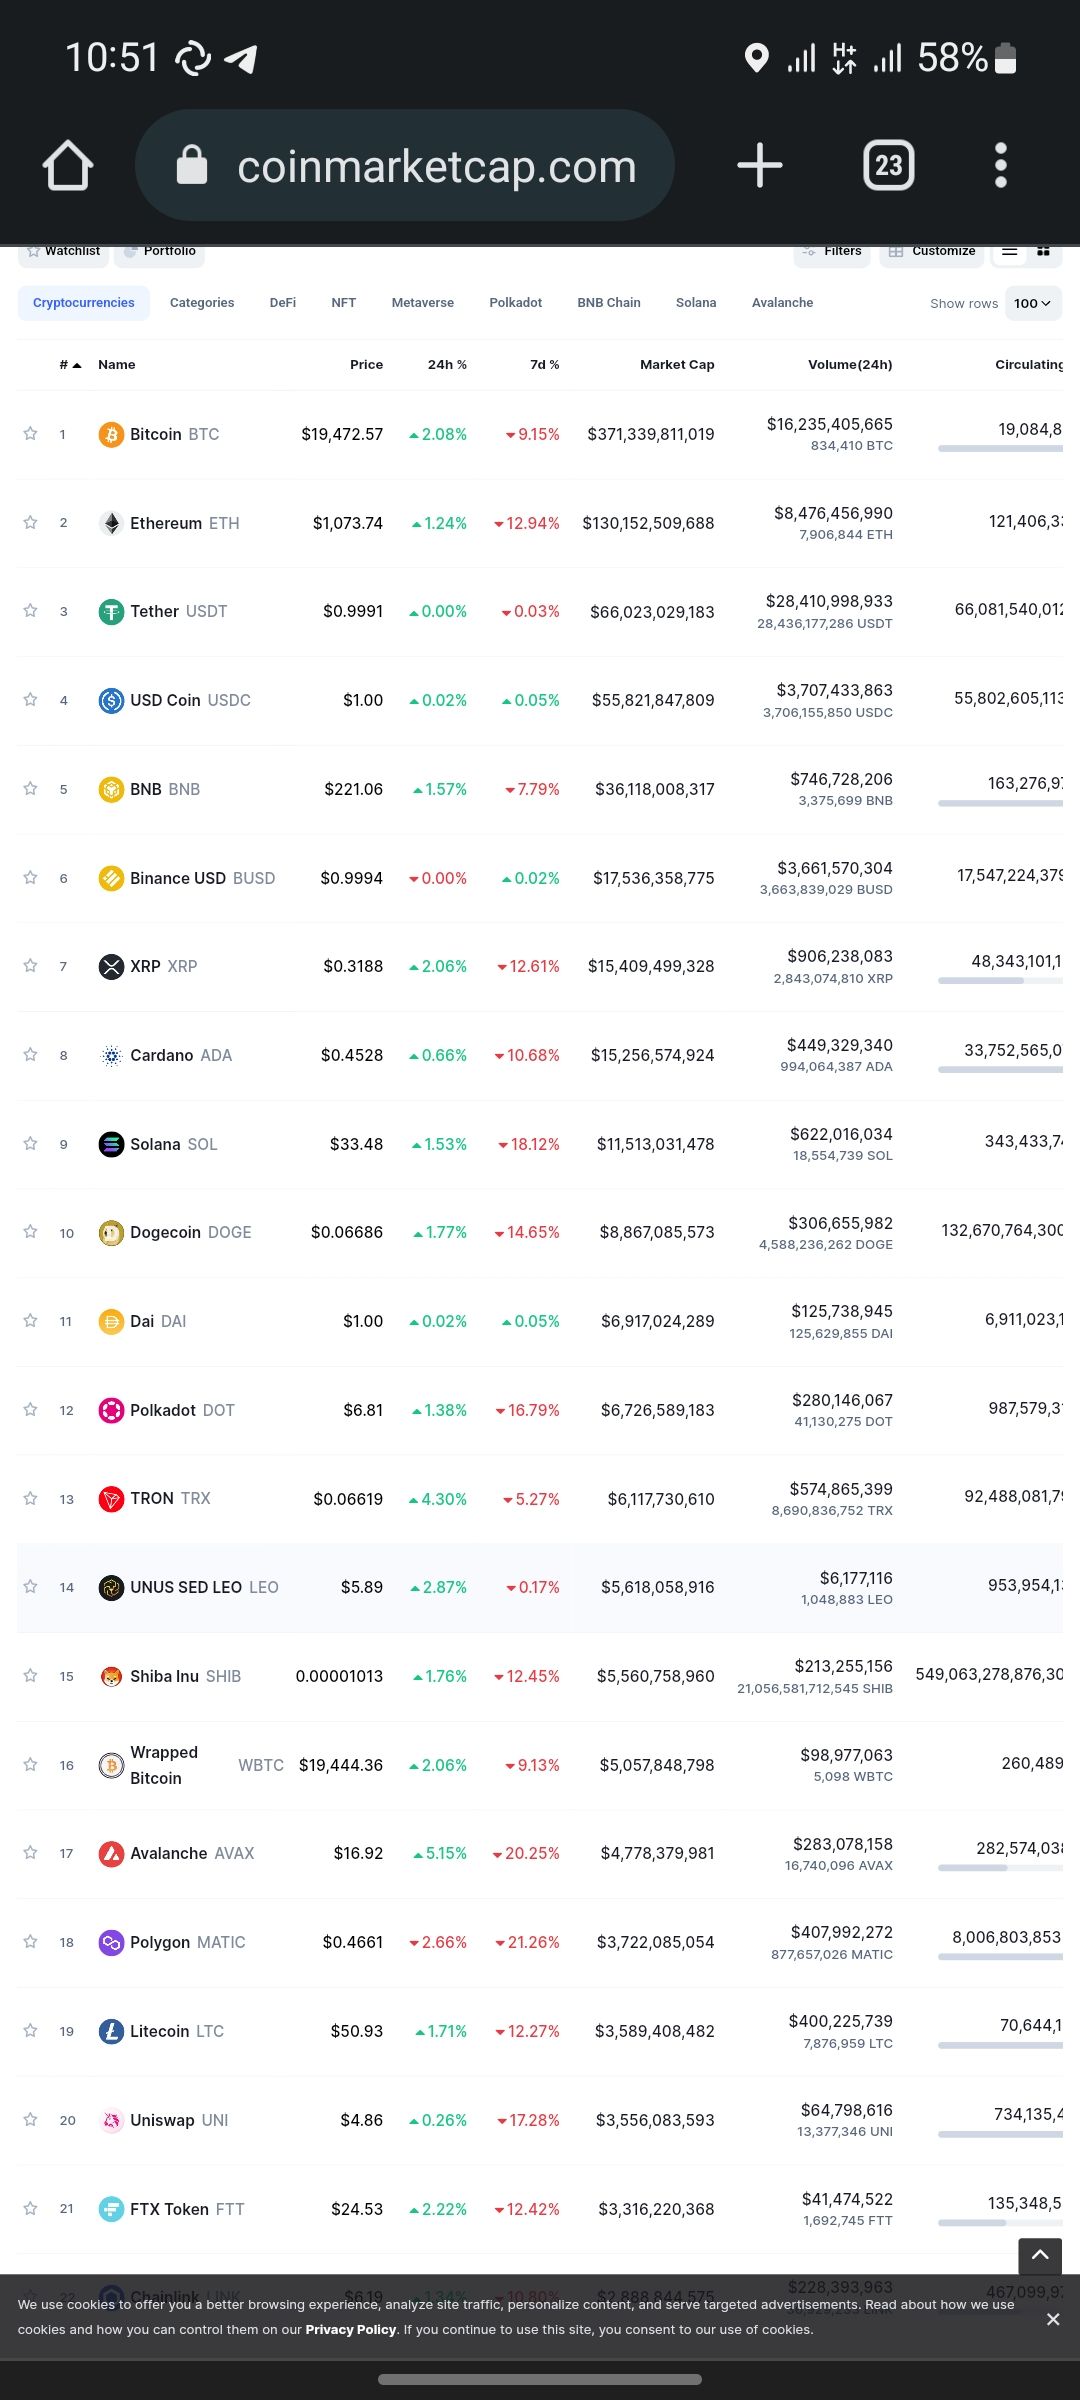This screenshot has width=1080, height=2400.
Task: Click XRP circulating supply progress bar
Action: [x=999, y=981]
